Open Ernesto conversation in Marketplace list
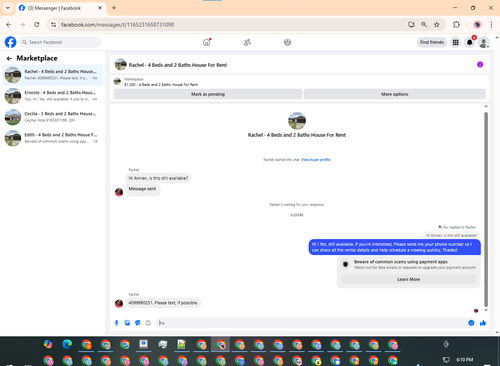 (x=53, y=96)
